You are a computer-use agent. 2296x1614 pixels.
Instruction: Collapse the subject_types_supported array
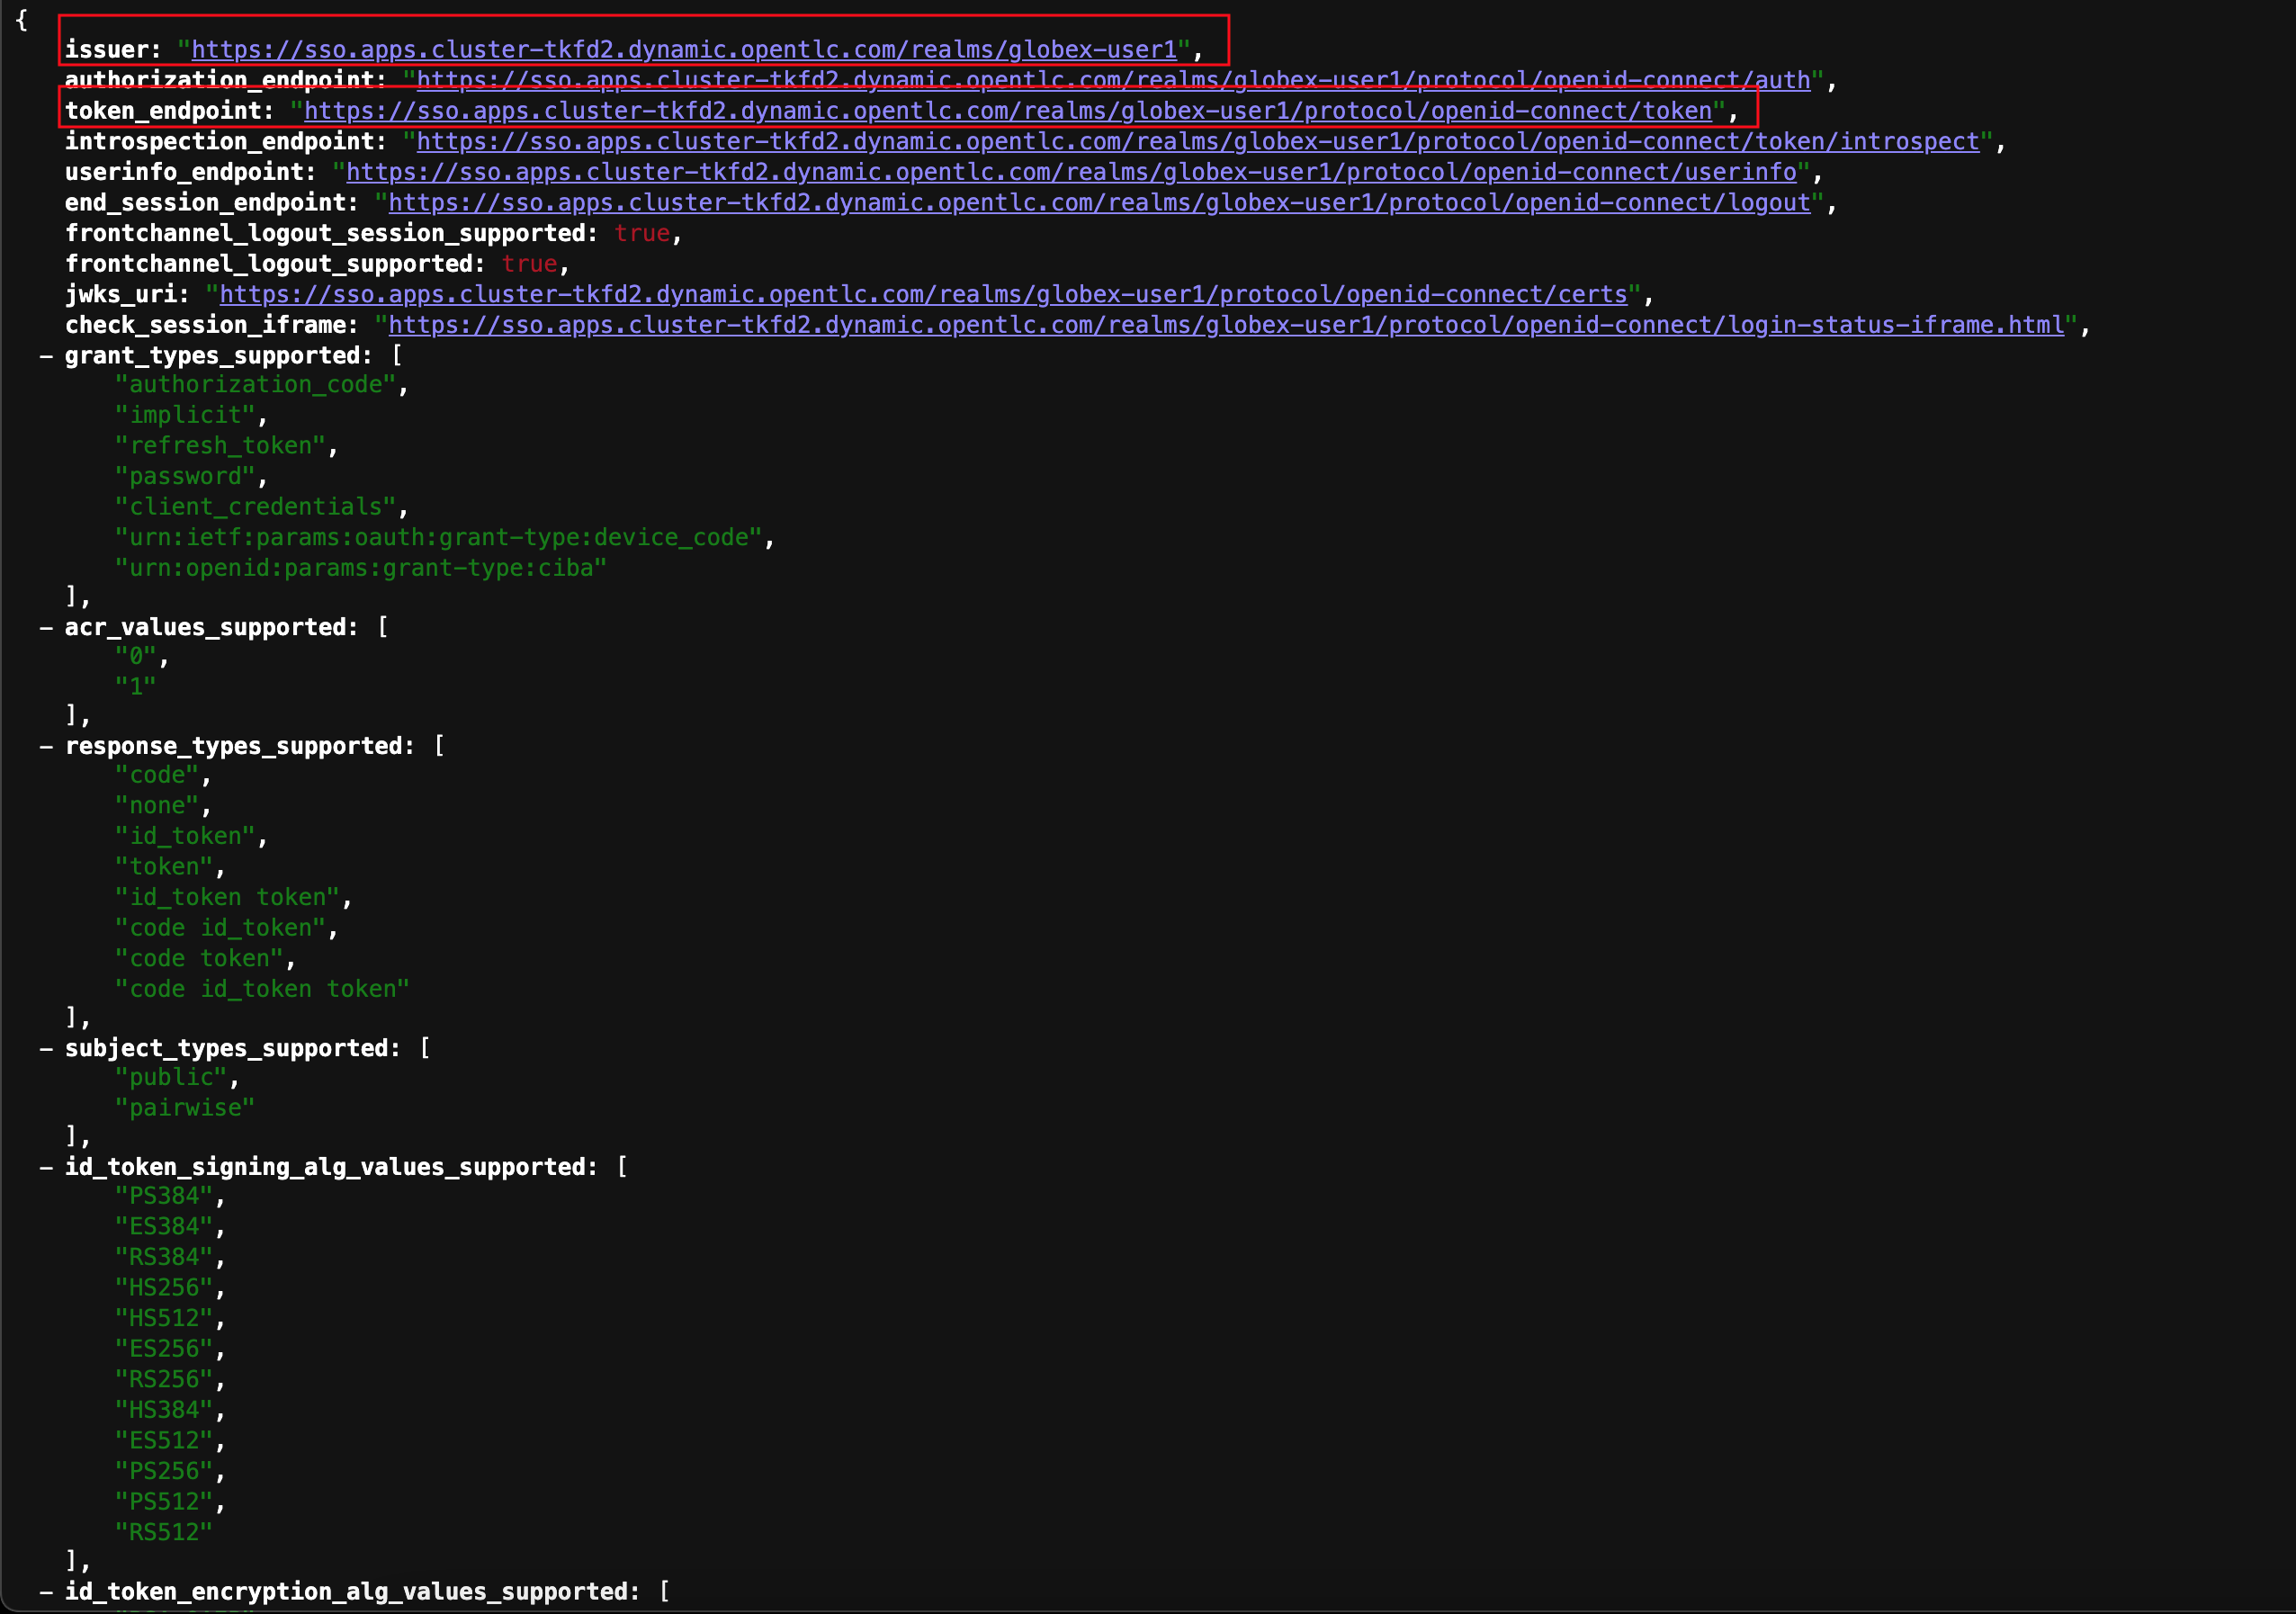46,1049
